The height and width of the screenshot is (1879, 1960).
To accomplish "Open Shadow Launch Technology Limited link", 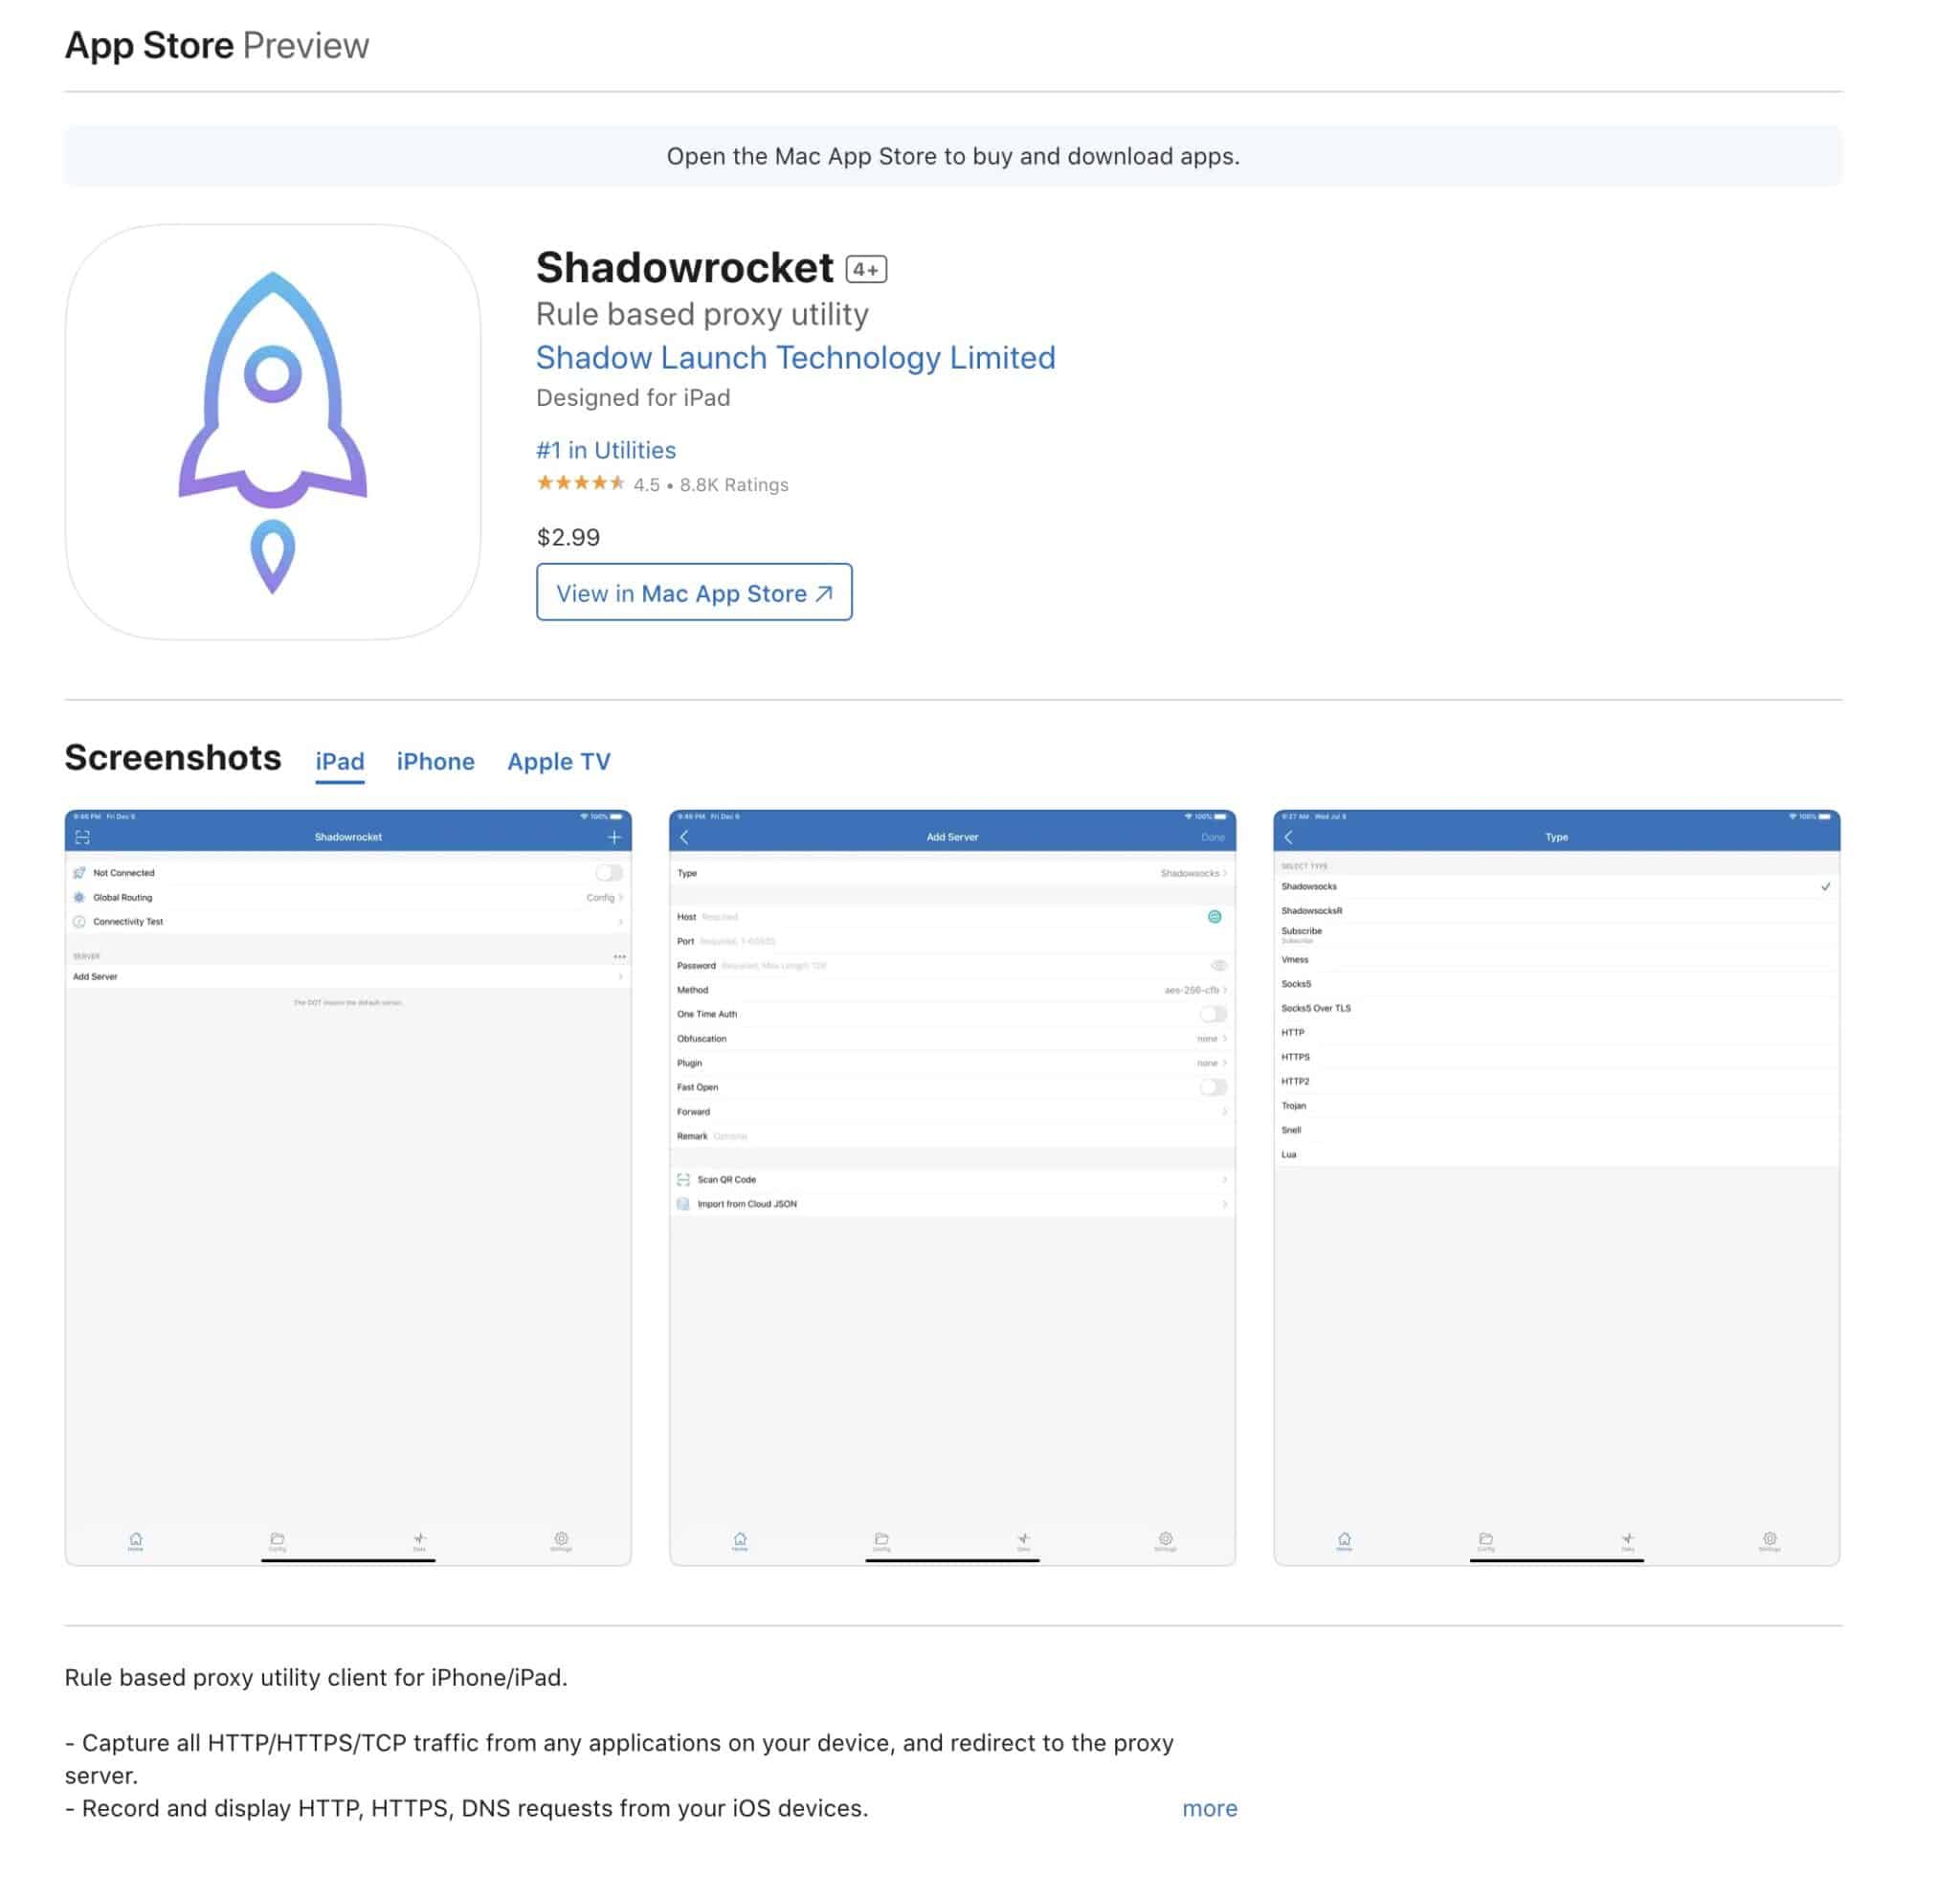I will coord(795,357).
